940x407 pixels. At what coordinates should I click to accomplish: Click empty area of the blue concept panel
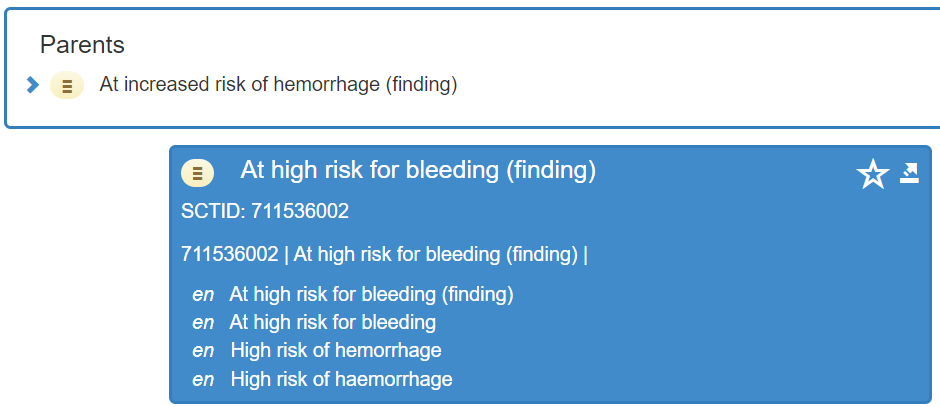719,324
